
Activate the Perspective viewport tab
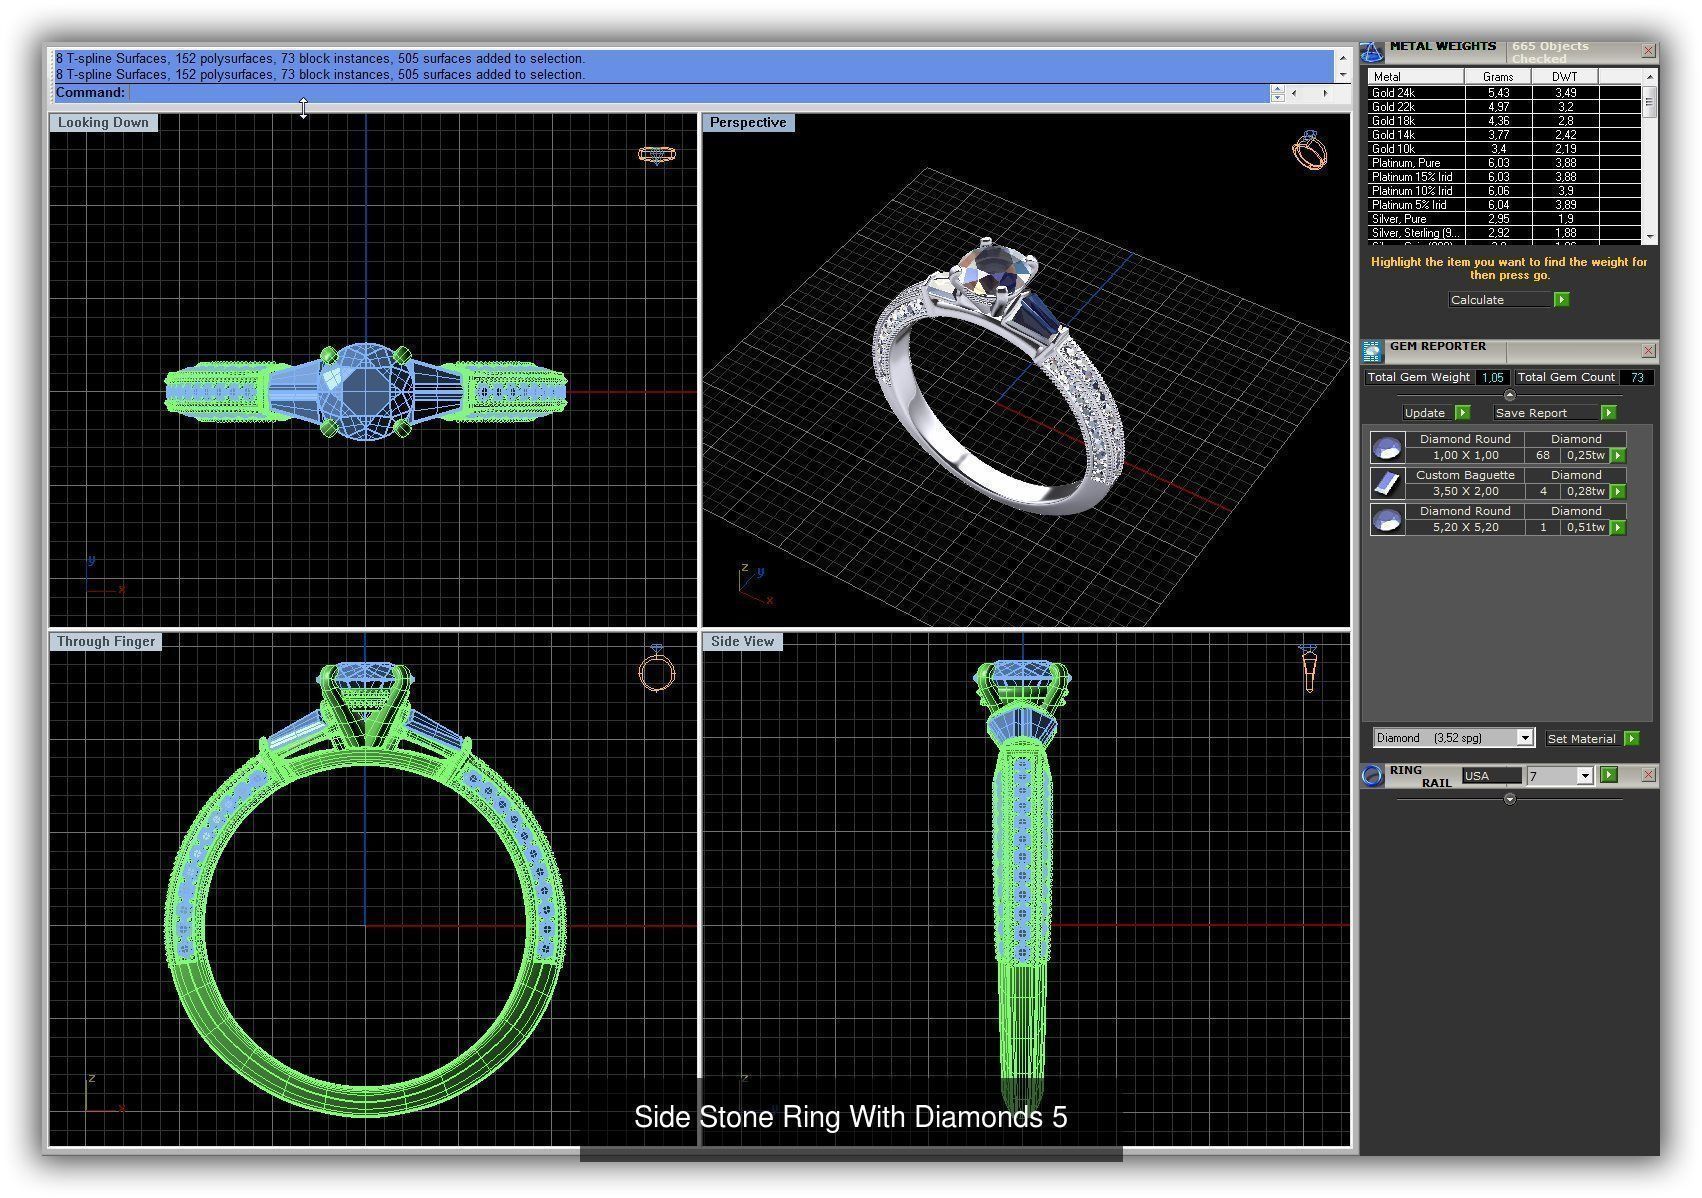tap(748, 122)
